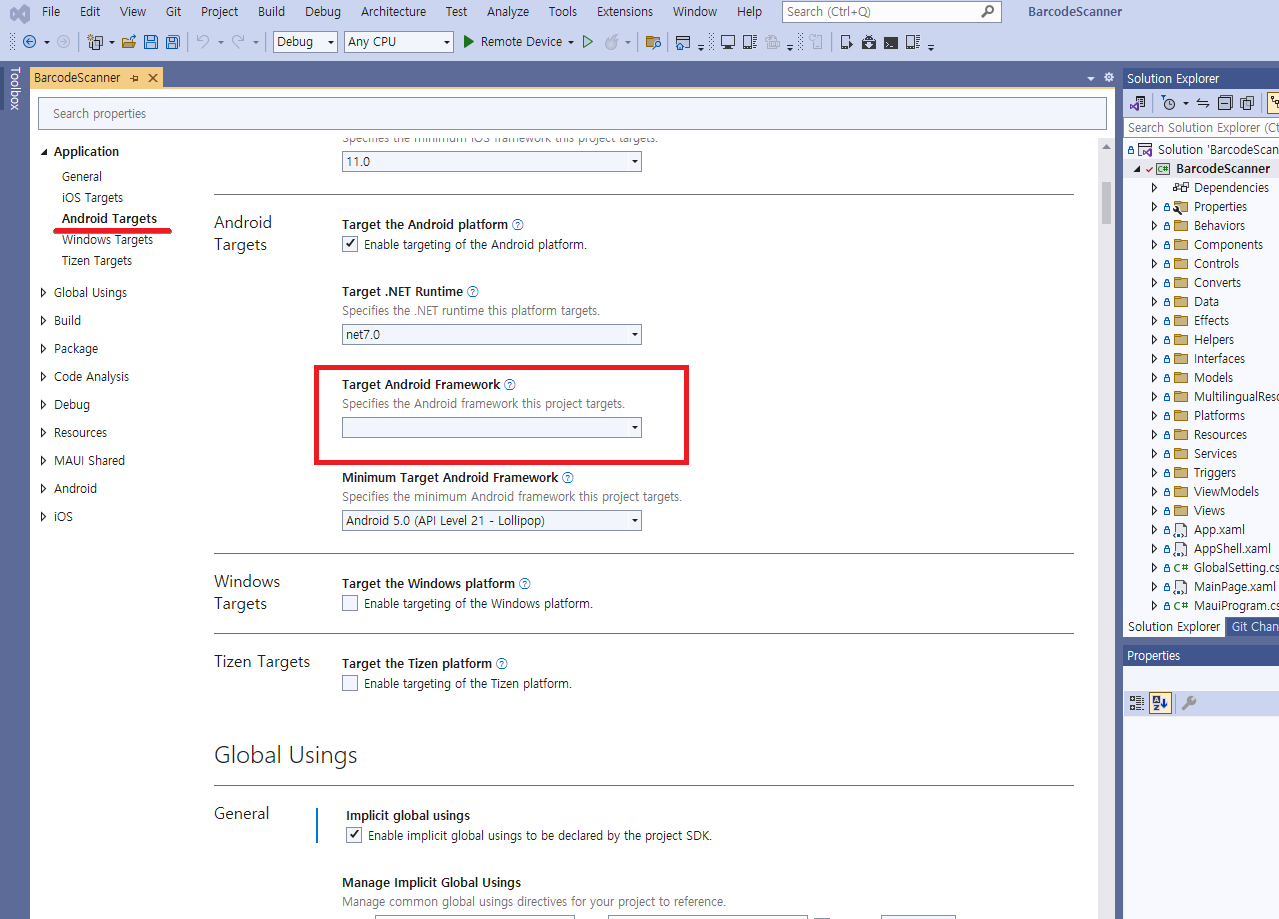Click the Undo arrow icon

[x=202, y=42]
